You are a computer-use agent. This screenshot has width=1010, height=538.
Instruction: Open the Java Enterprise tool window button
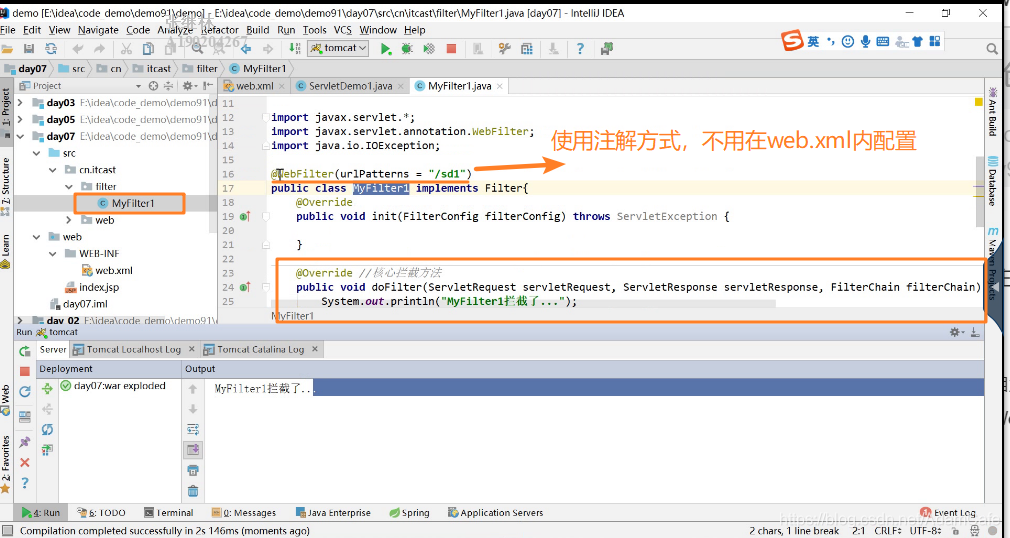click(x=333, y=513)
